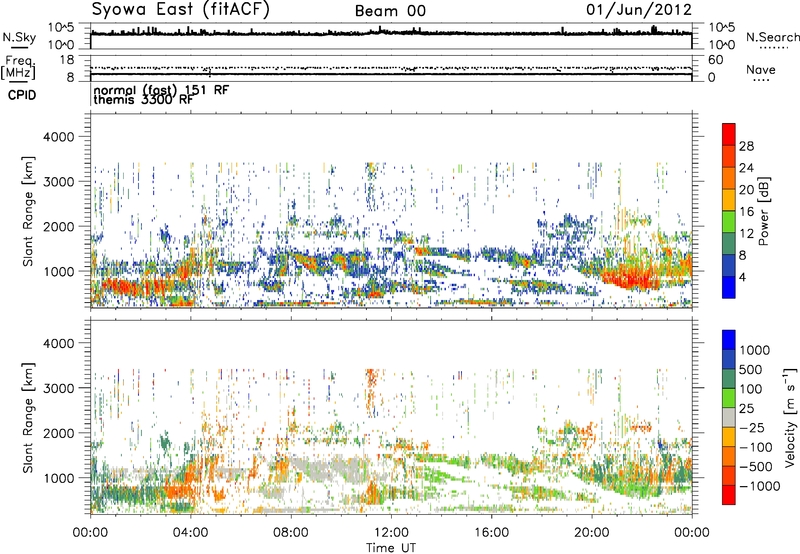The image size is (800, 554).
Task: Click the yellow 16–20 dB Power colorbar segment
Action: tap(729, 199)
